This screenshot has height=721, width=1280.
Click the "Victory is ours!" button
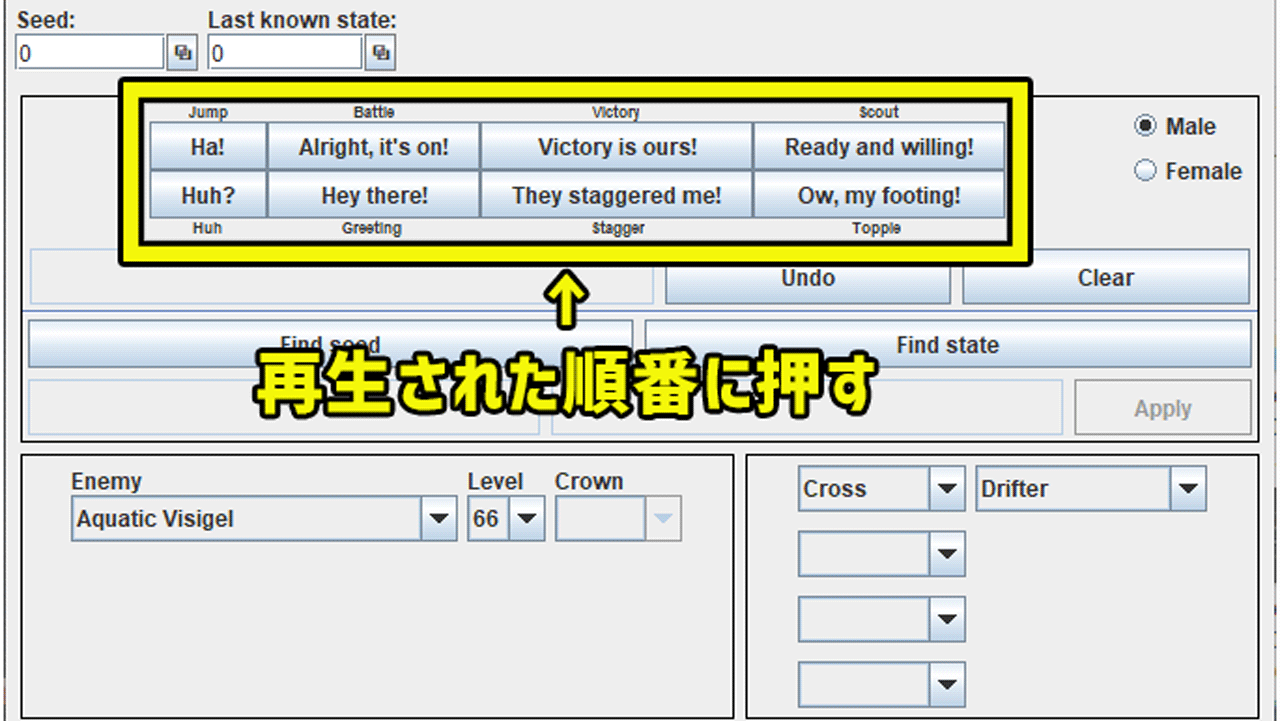[x=616, y=147]
